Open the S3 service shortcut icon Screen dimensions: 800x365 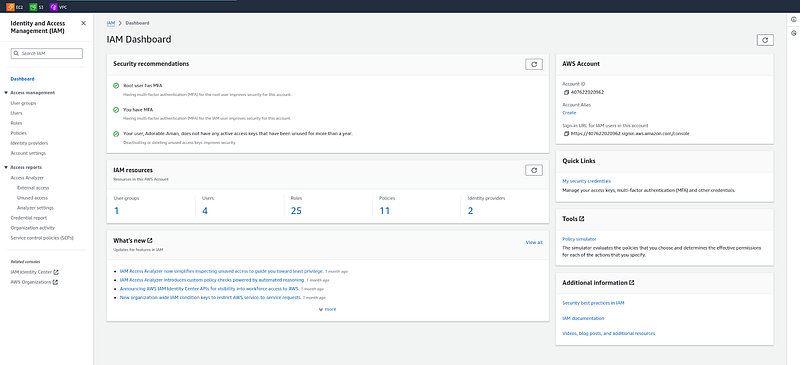[33, 7]
